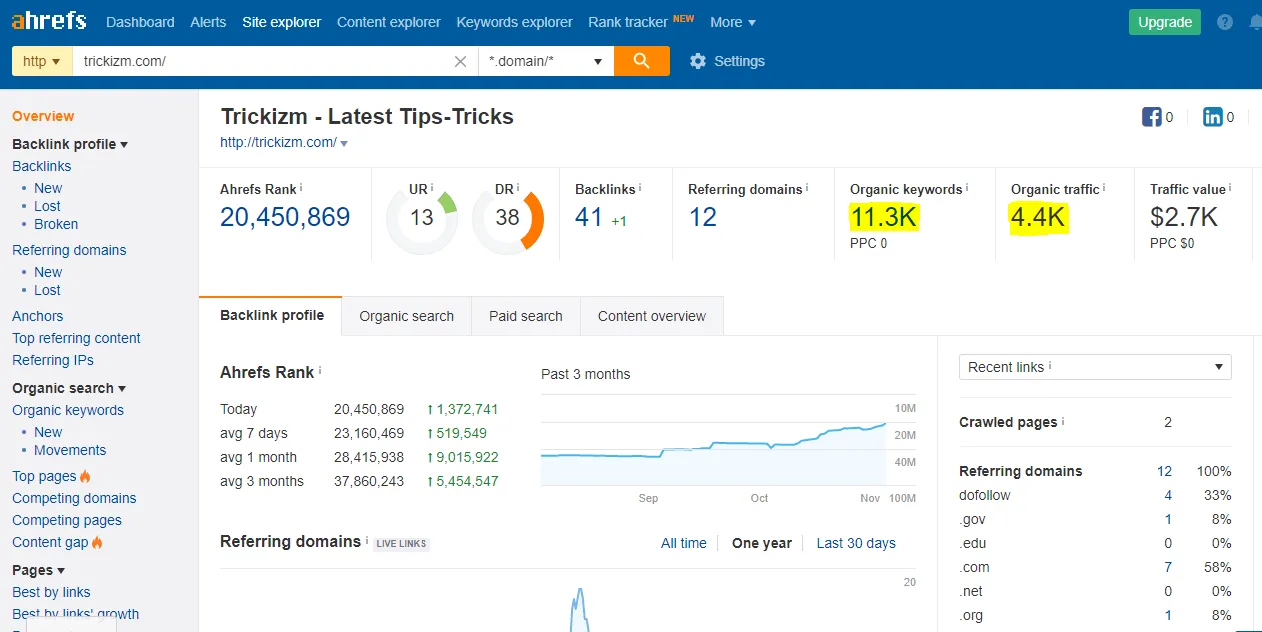Click the Facebook share count icon
Viewport: 1262px width, 632px height.
coord(1151,117)
